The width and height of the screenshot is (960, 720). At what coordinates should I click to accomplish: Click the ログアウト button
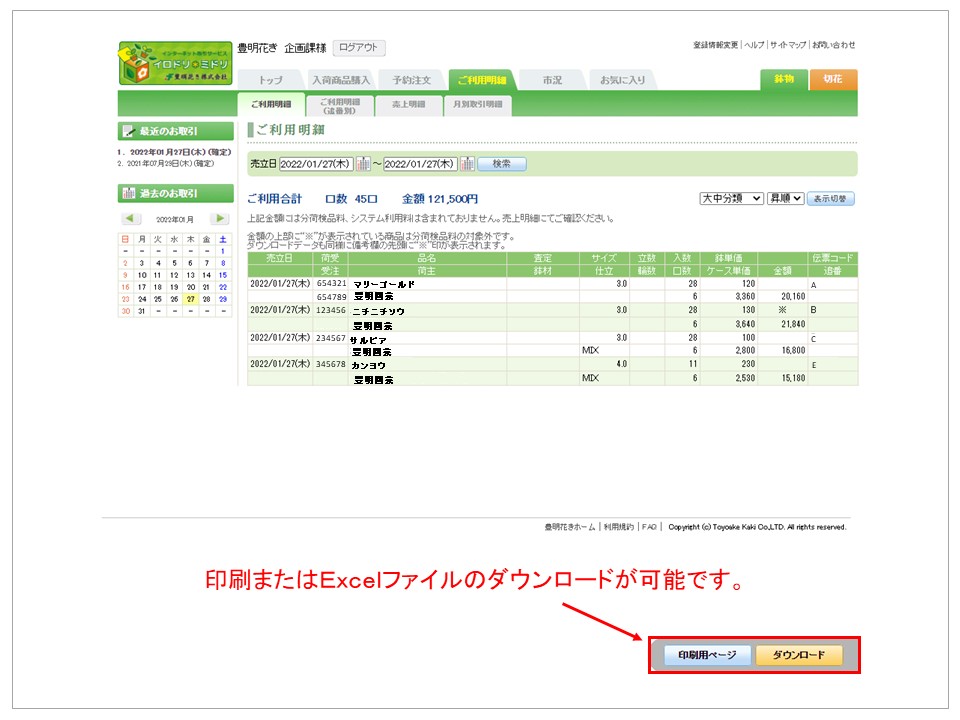tap(358, 48)
